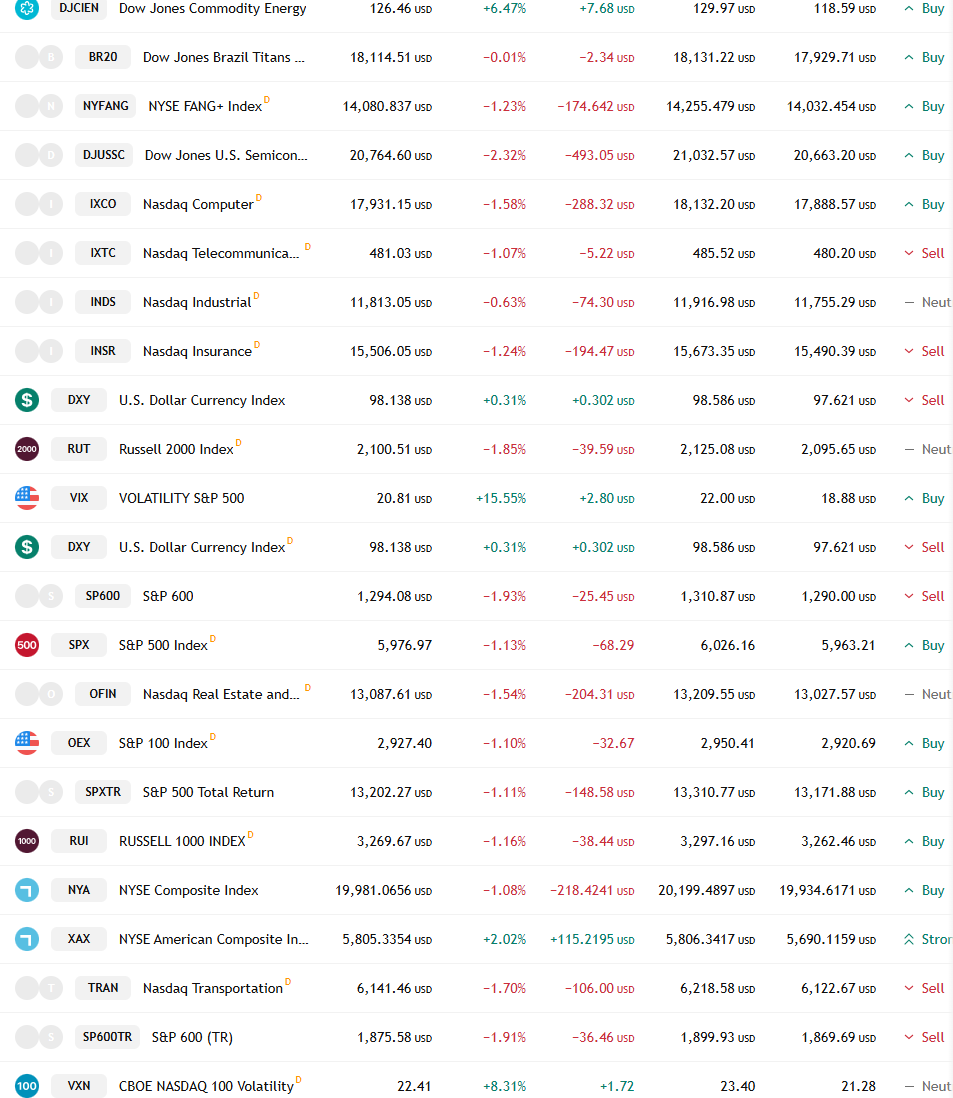This screenshot has width=953, height=1098.
Task: Click the Buy rating for BR20
Action: 924,57
